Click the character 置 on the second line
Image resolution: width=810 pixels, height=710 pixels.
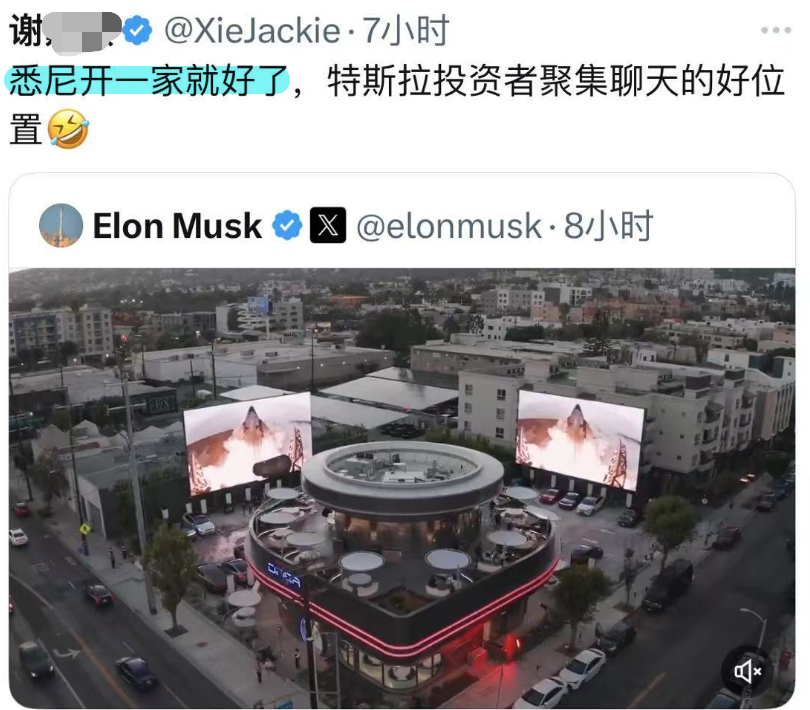pyautogui.click(x=26, y=129)
